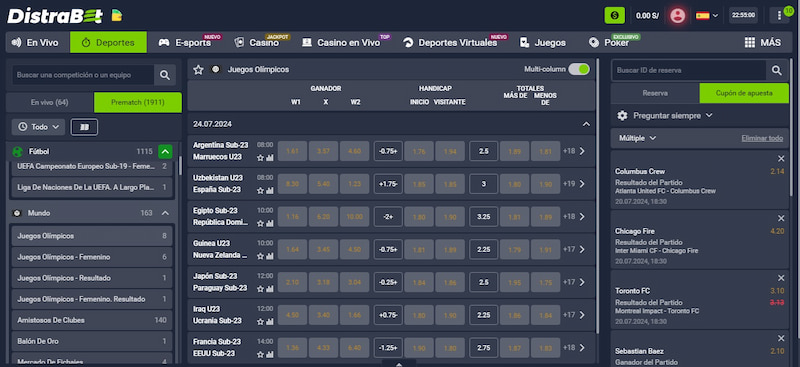Open the three-dot menu with badge 10
Image resolution: width=800 pixels, height=367 pixels.
(x=779, y=15)
